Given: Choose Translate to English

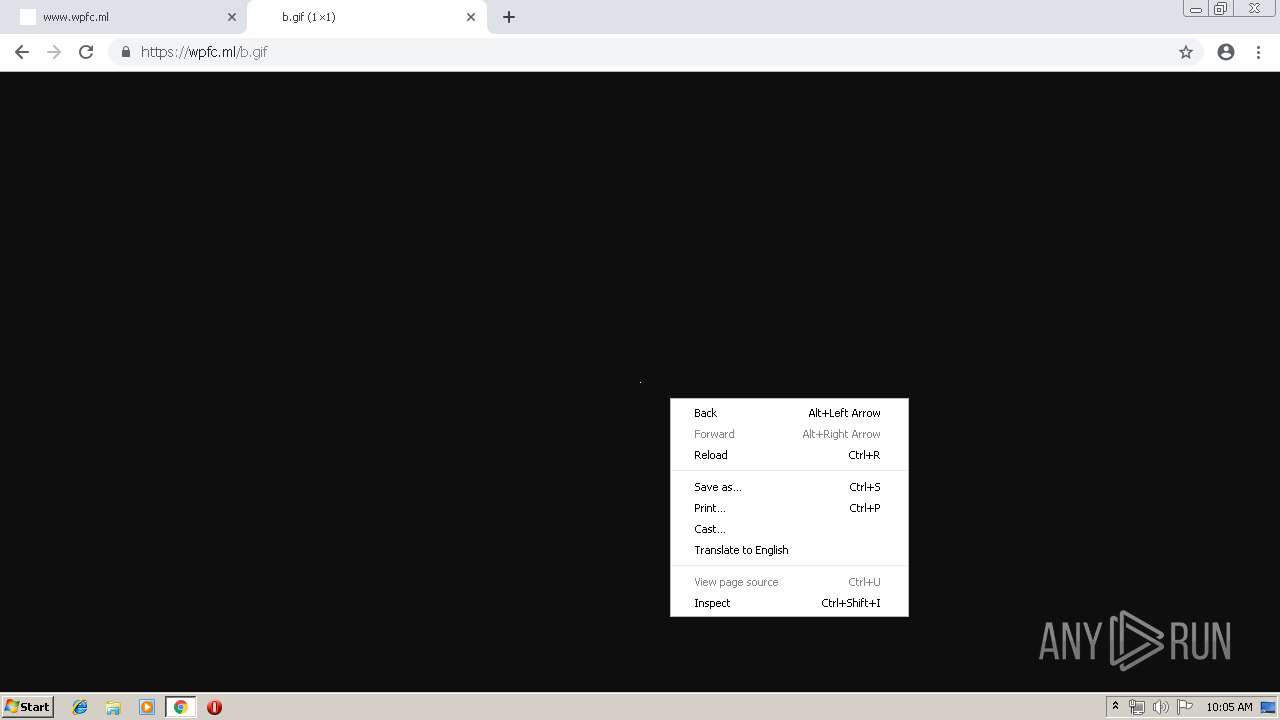Looking at the screenshot, I should (789, 550).
